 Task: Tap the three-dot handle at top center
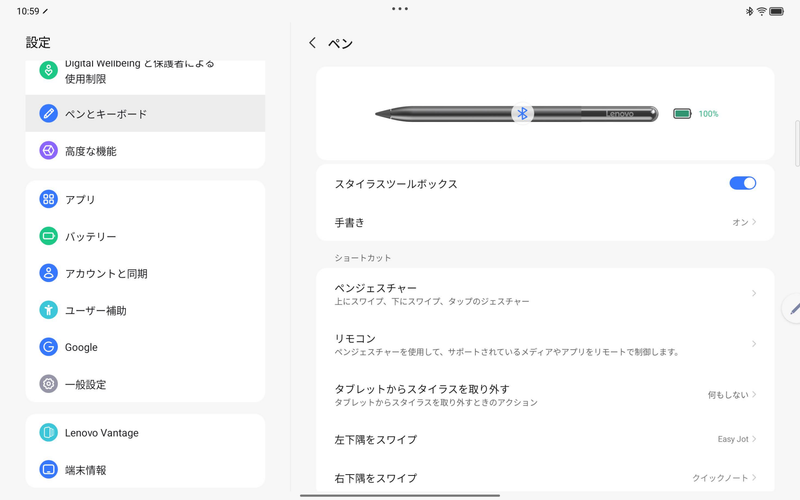[x=399, y=9]
